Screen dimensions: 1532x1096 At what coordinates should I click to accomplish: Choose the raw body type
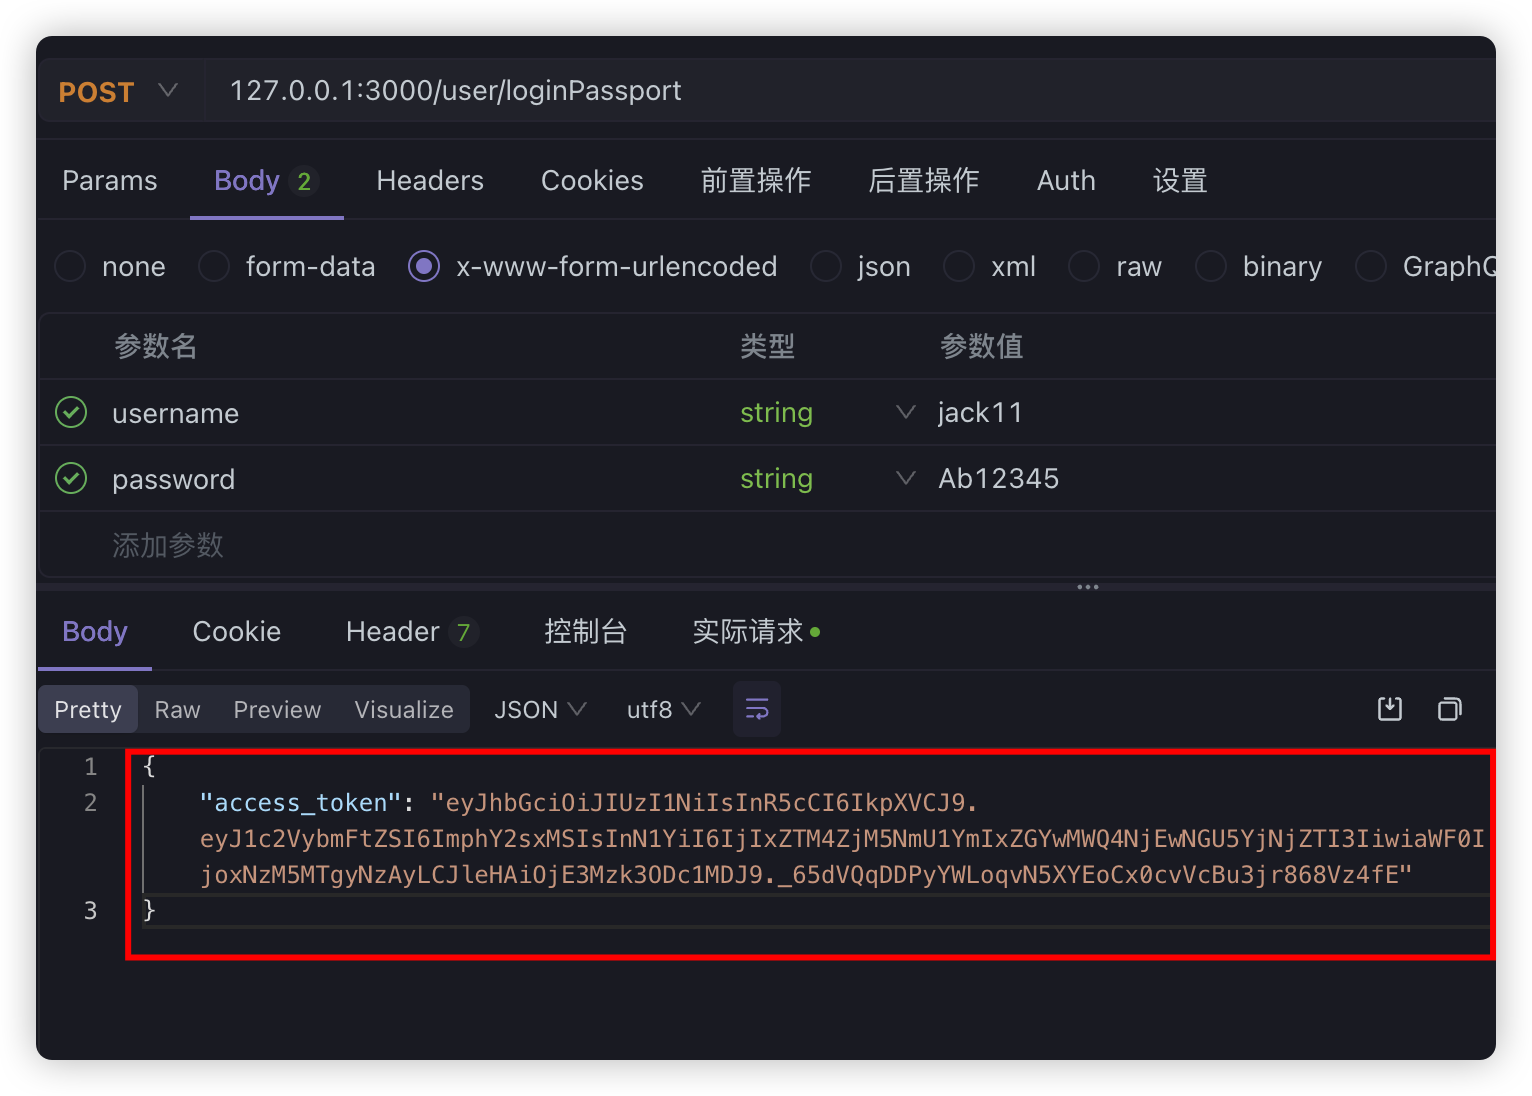coord(1084,267)
